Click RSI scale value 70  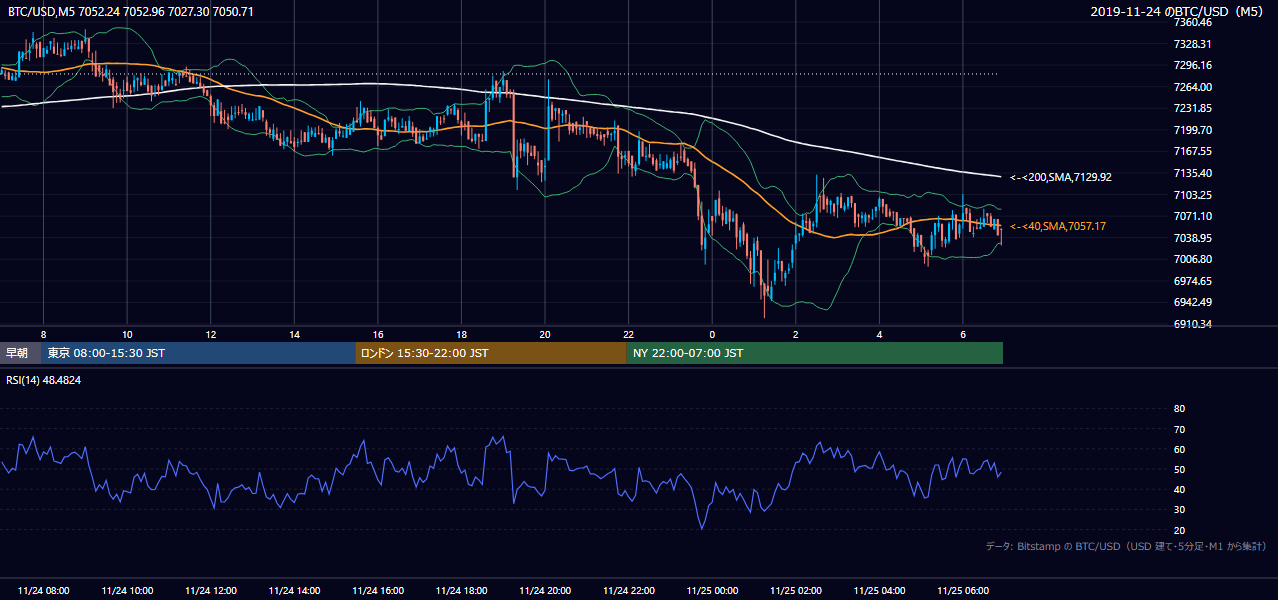click(1179, 429)
